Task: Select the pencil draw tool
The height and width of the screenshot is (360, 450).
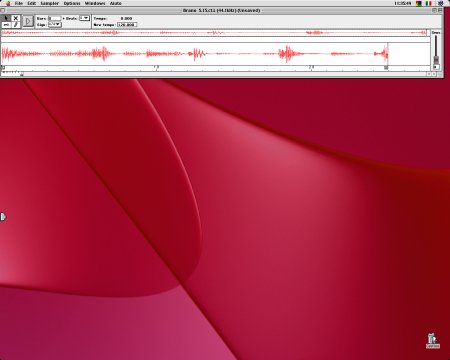Action: click(15, 25)
